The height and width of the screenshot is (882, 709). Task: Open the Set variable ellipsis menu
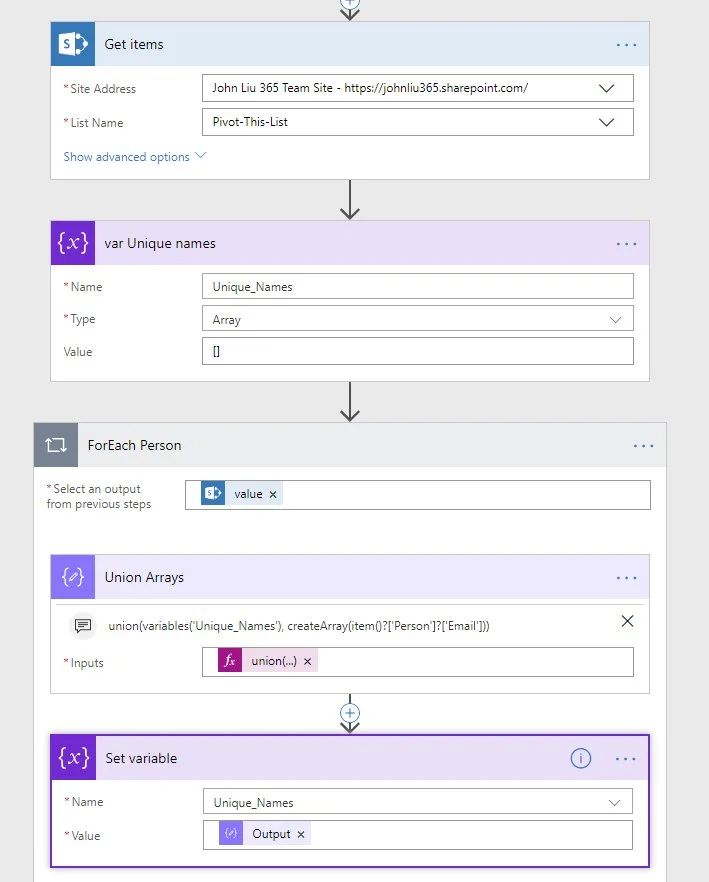tap(626, 758)
